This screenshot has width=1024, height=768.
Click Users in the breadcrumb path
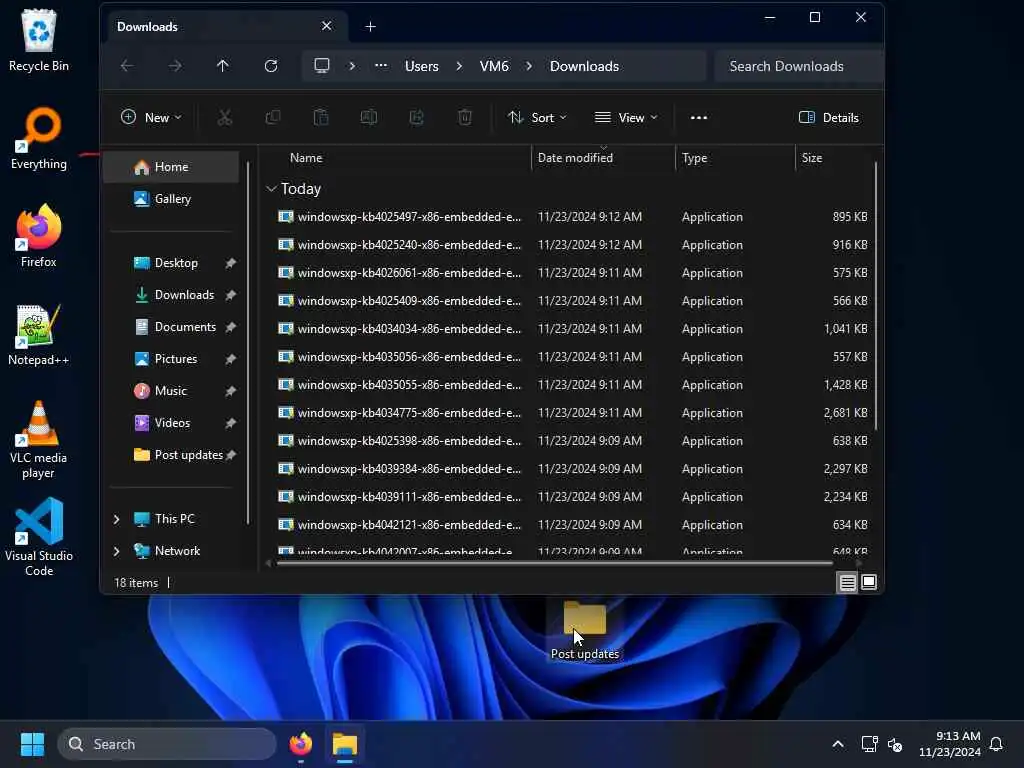click(x=422, y=66)
